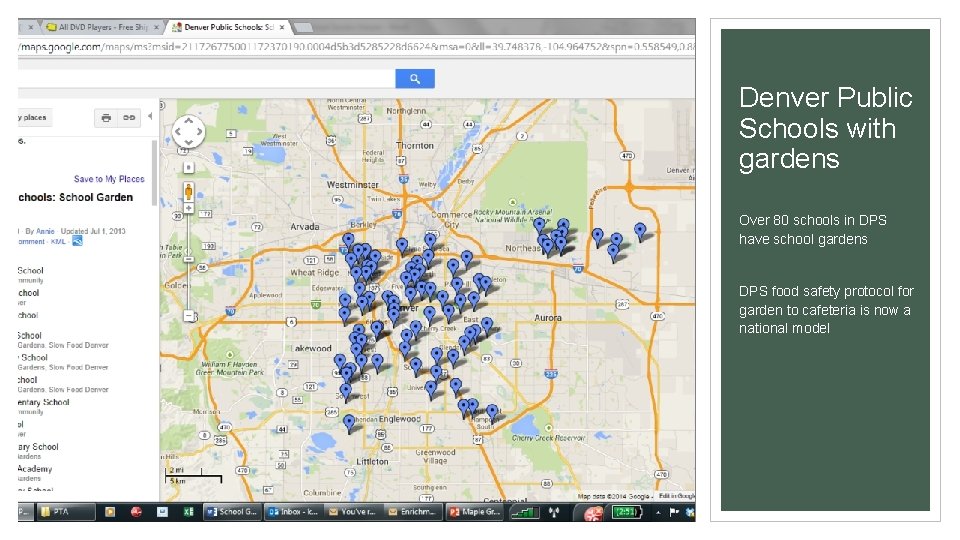This screenshot has width=960, height=540.
Task: Click the Arvada label on the map
Action: pos(304,226)
